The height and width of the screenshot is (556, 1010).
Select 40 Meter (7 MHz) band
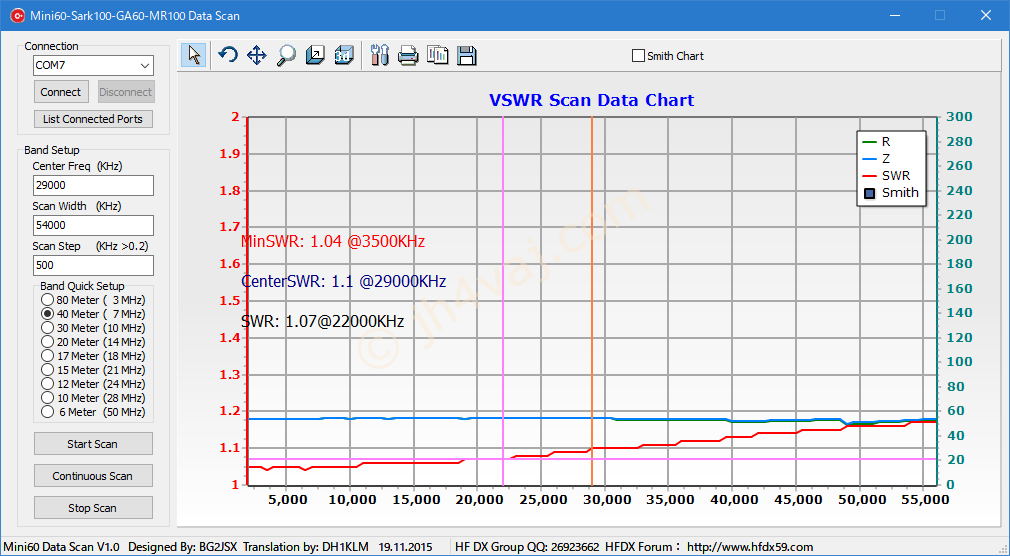coord(48,314)
